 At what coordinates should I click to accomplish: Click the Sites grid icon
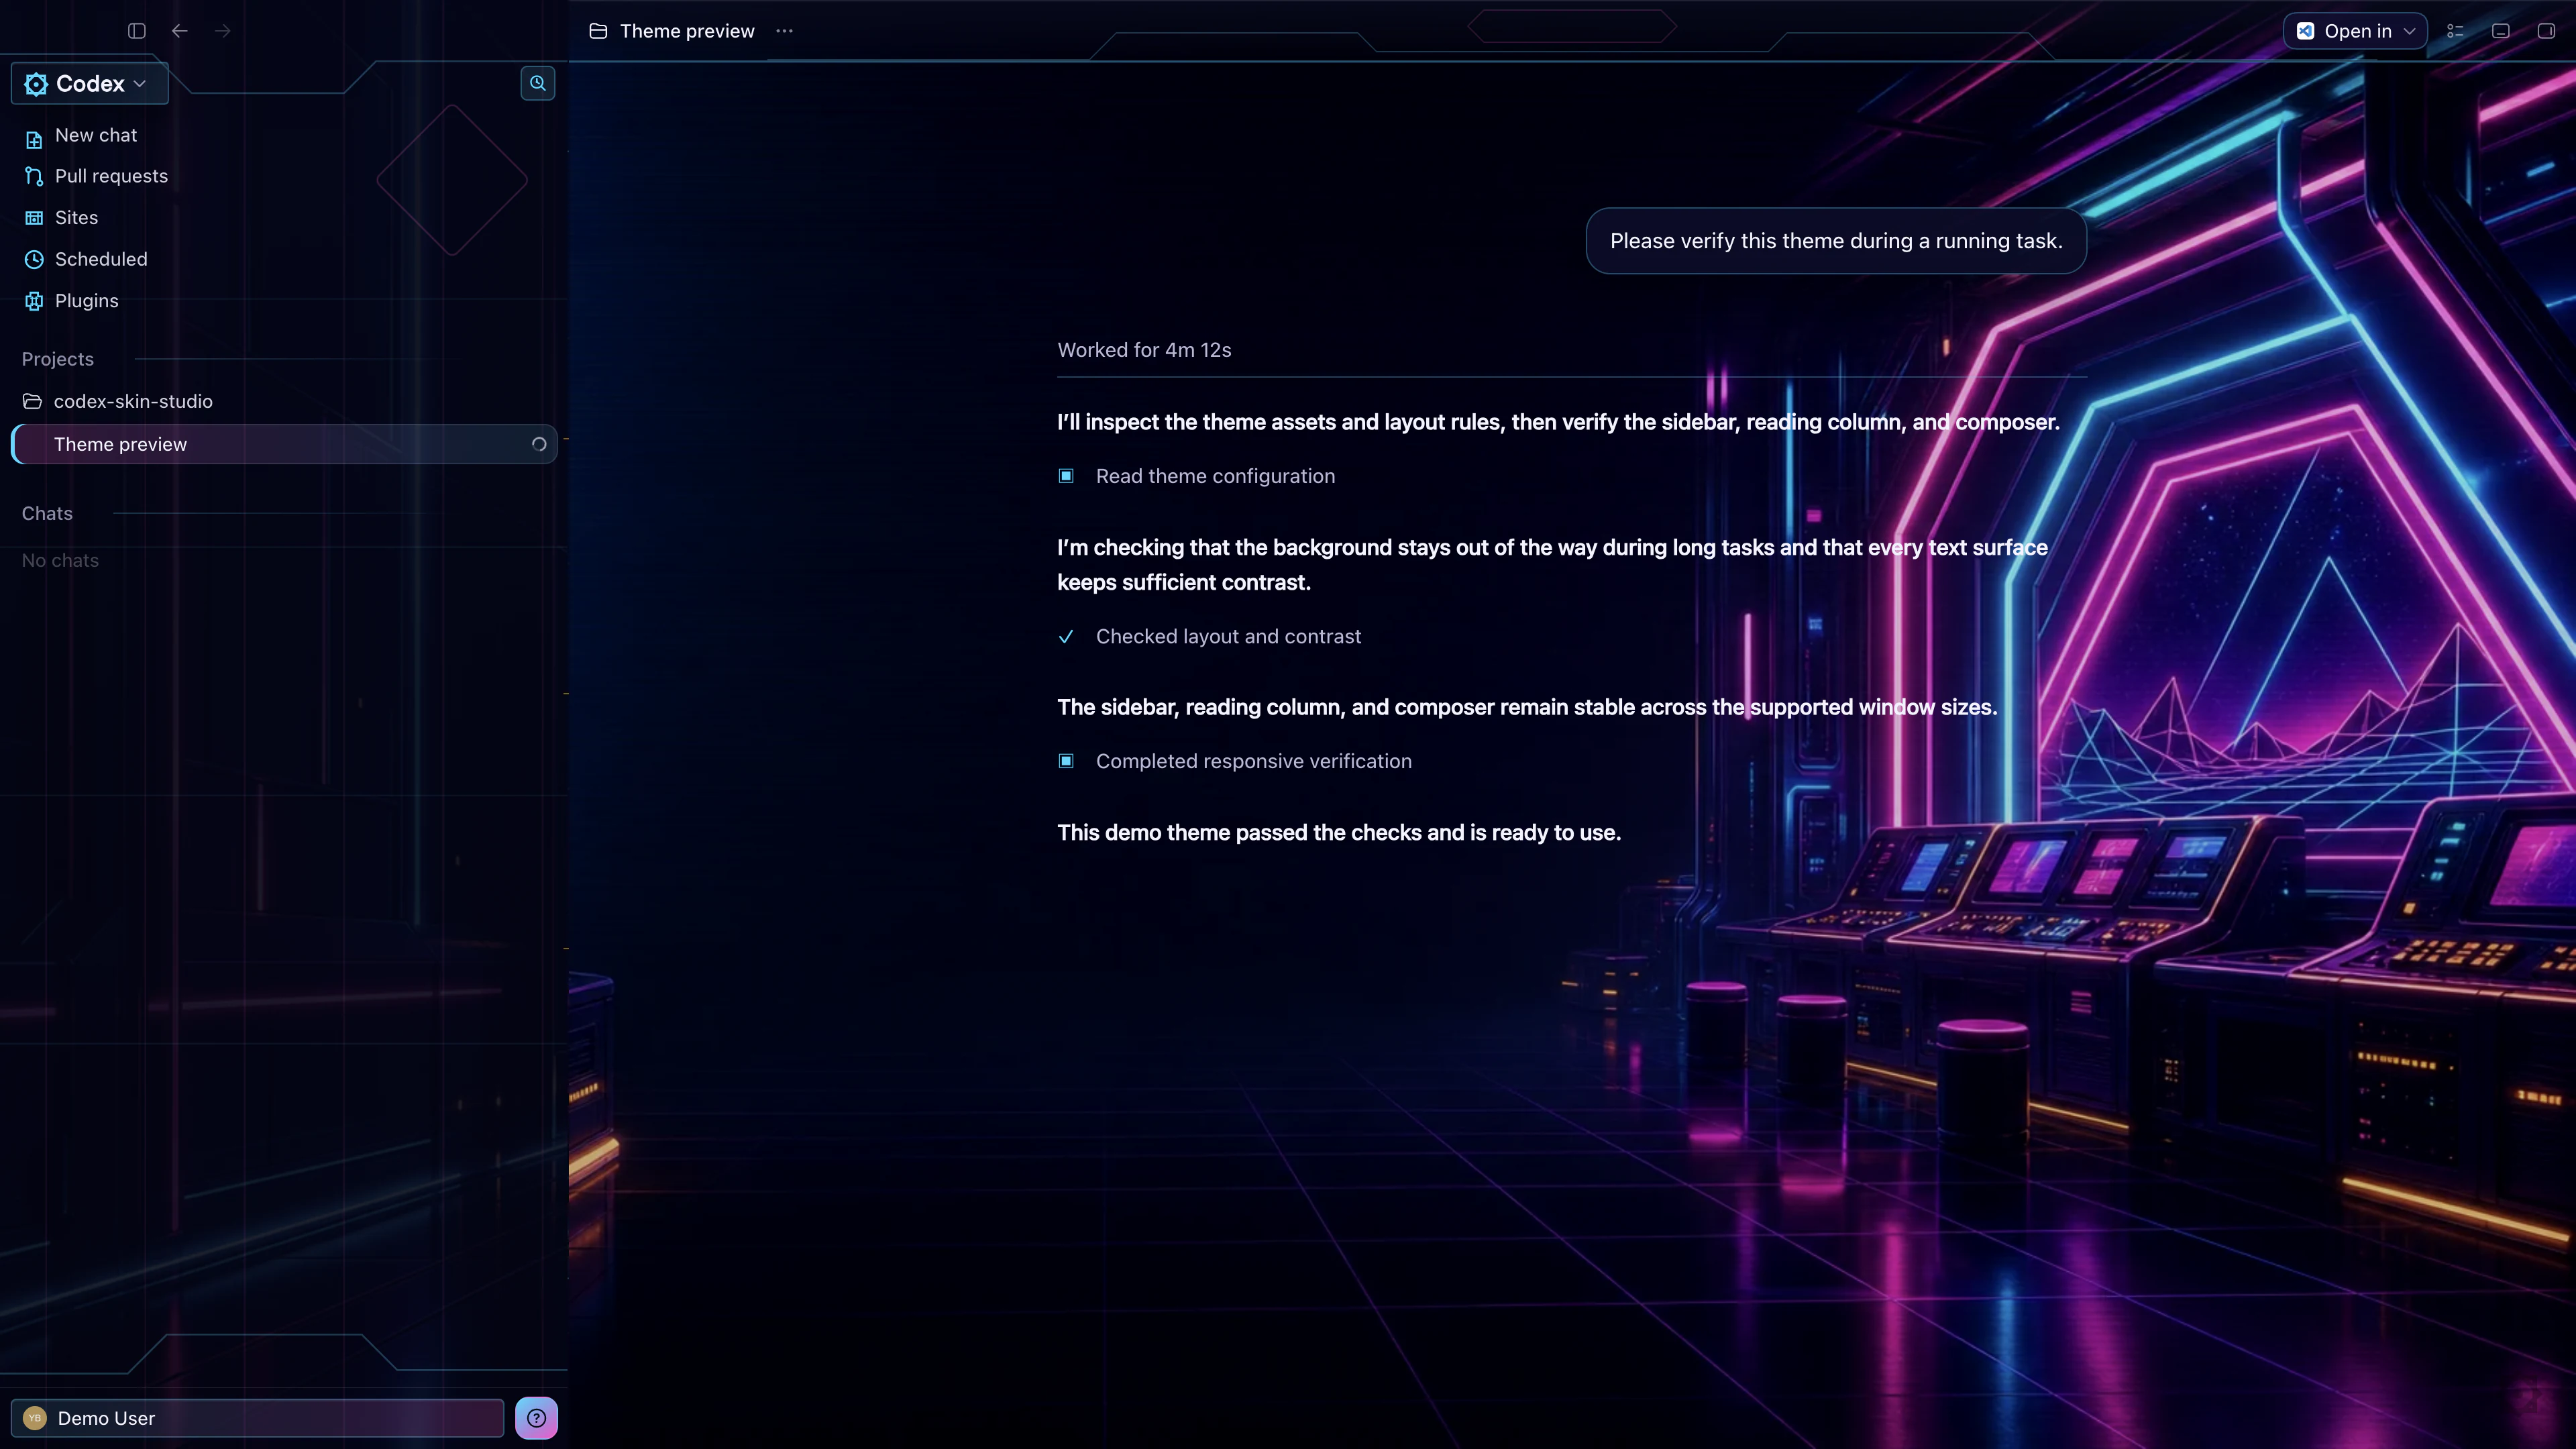[x=34, y=218]
